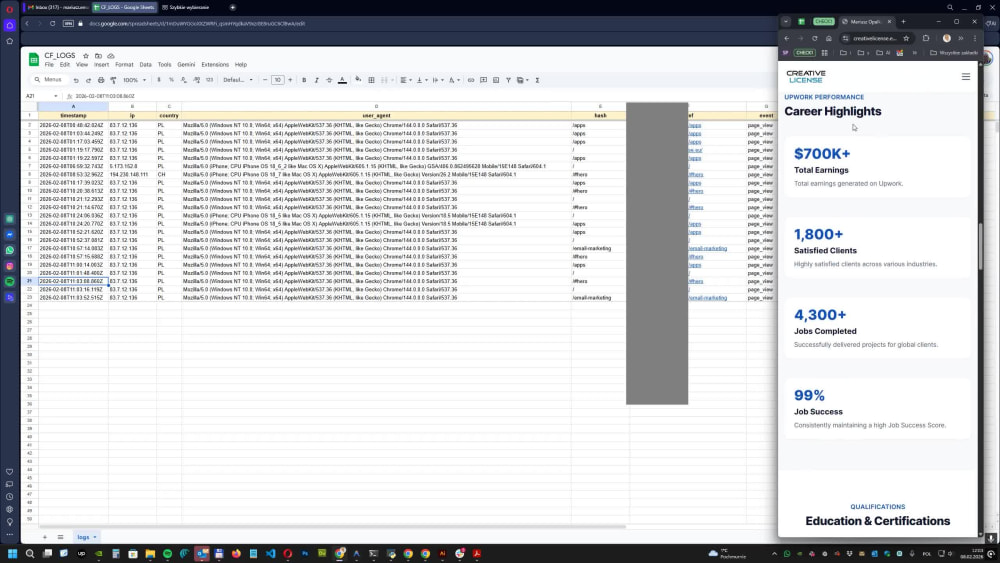The image size is (1000, 563).
Task: Click the Redo icon in Sheets toolbar
Action: [x=88, y=80]
